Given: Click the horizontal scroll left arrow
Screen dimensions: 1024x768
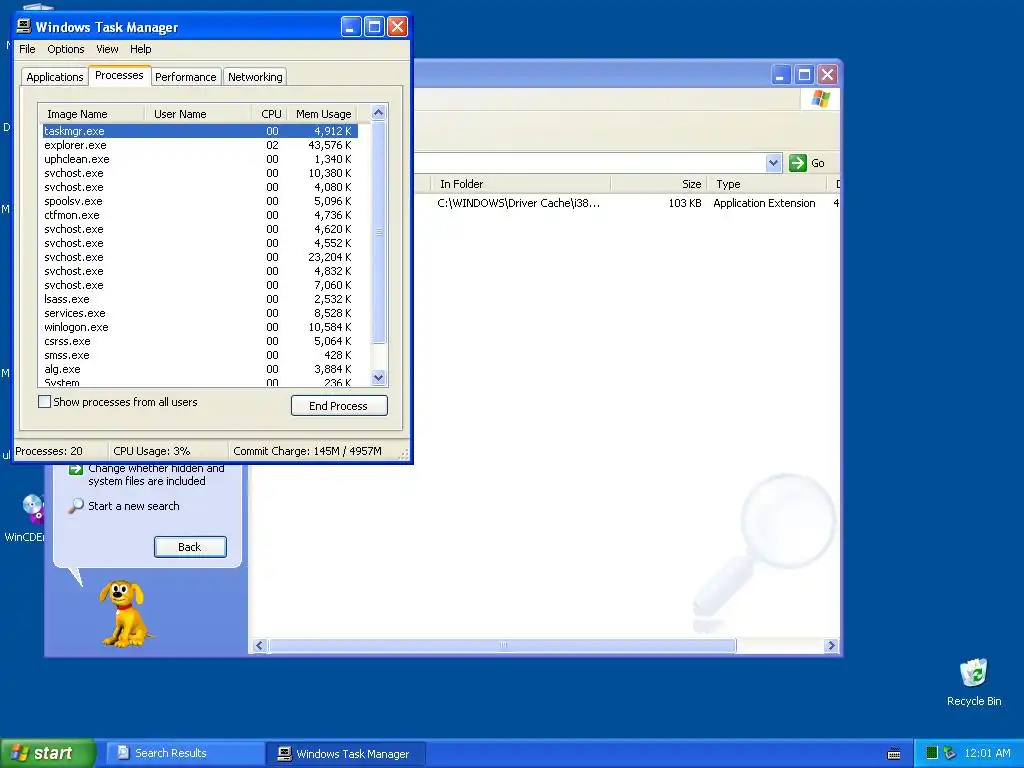Looking at the screenshot, I should point(259,646).
